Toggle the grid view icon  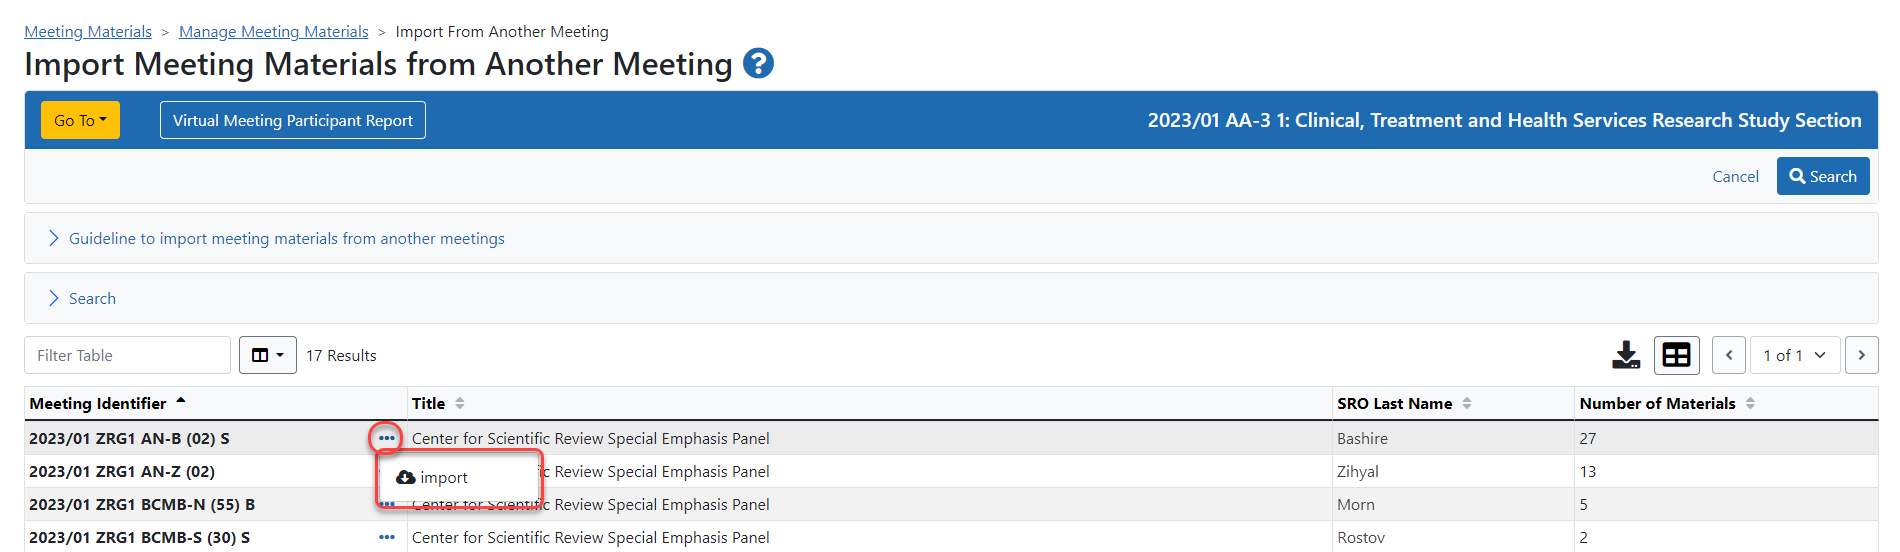pos(1676,355)
